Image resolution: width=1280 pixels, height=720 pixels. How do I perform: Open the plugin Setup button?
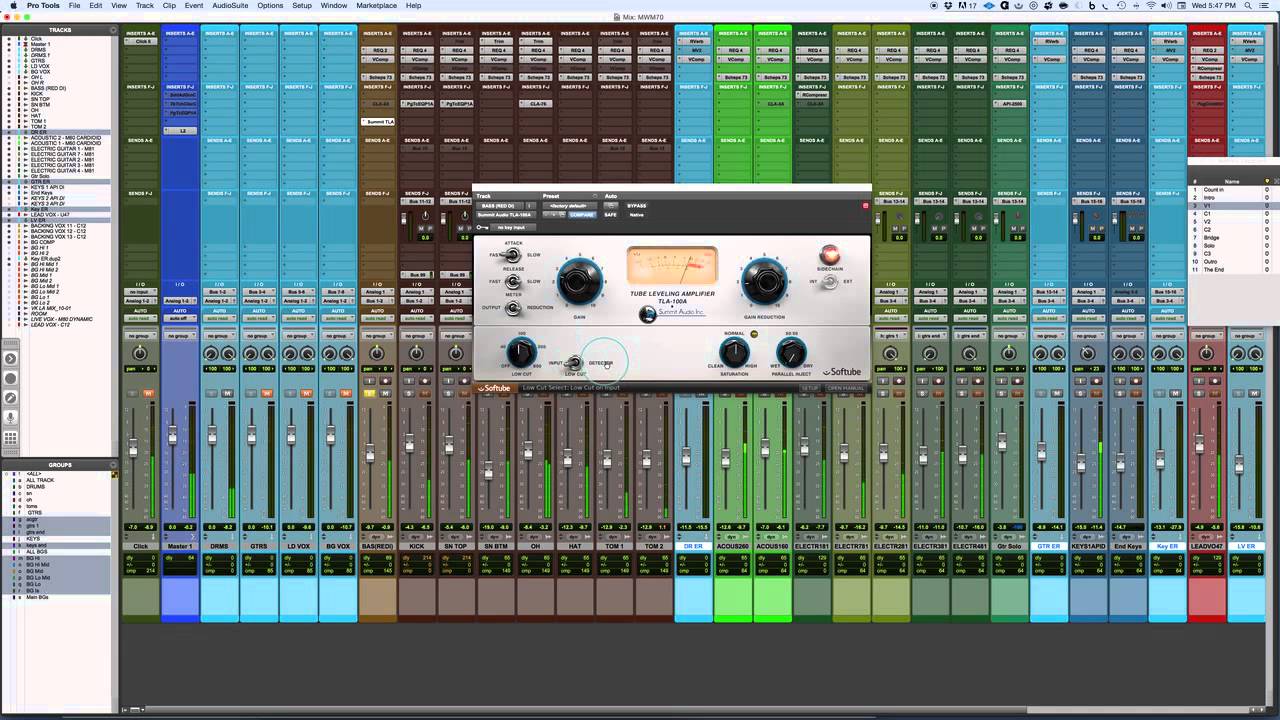809,388
